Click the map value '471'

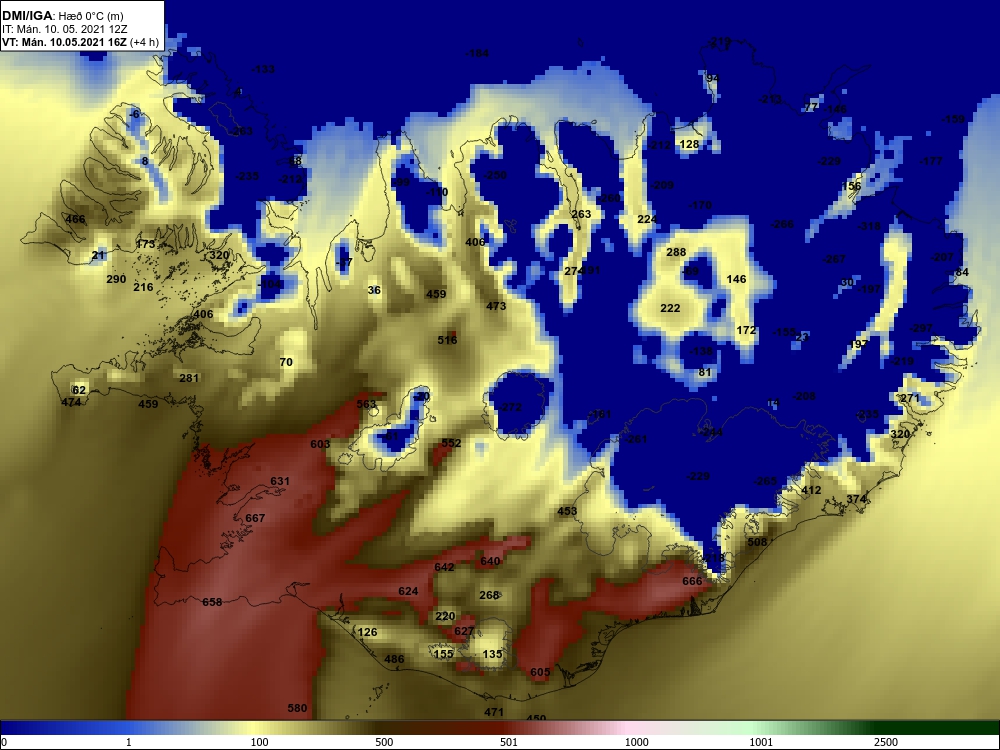pyautogui.click(x=494, y=712)
